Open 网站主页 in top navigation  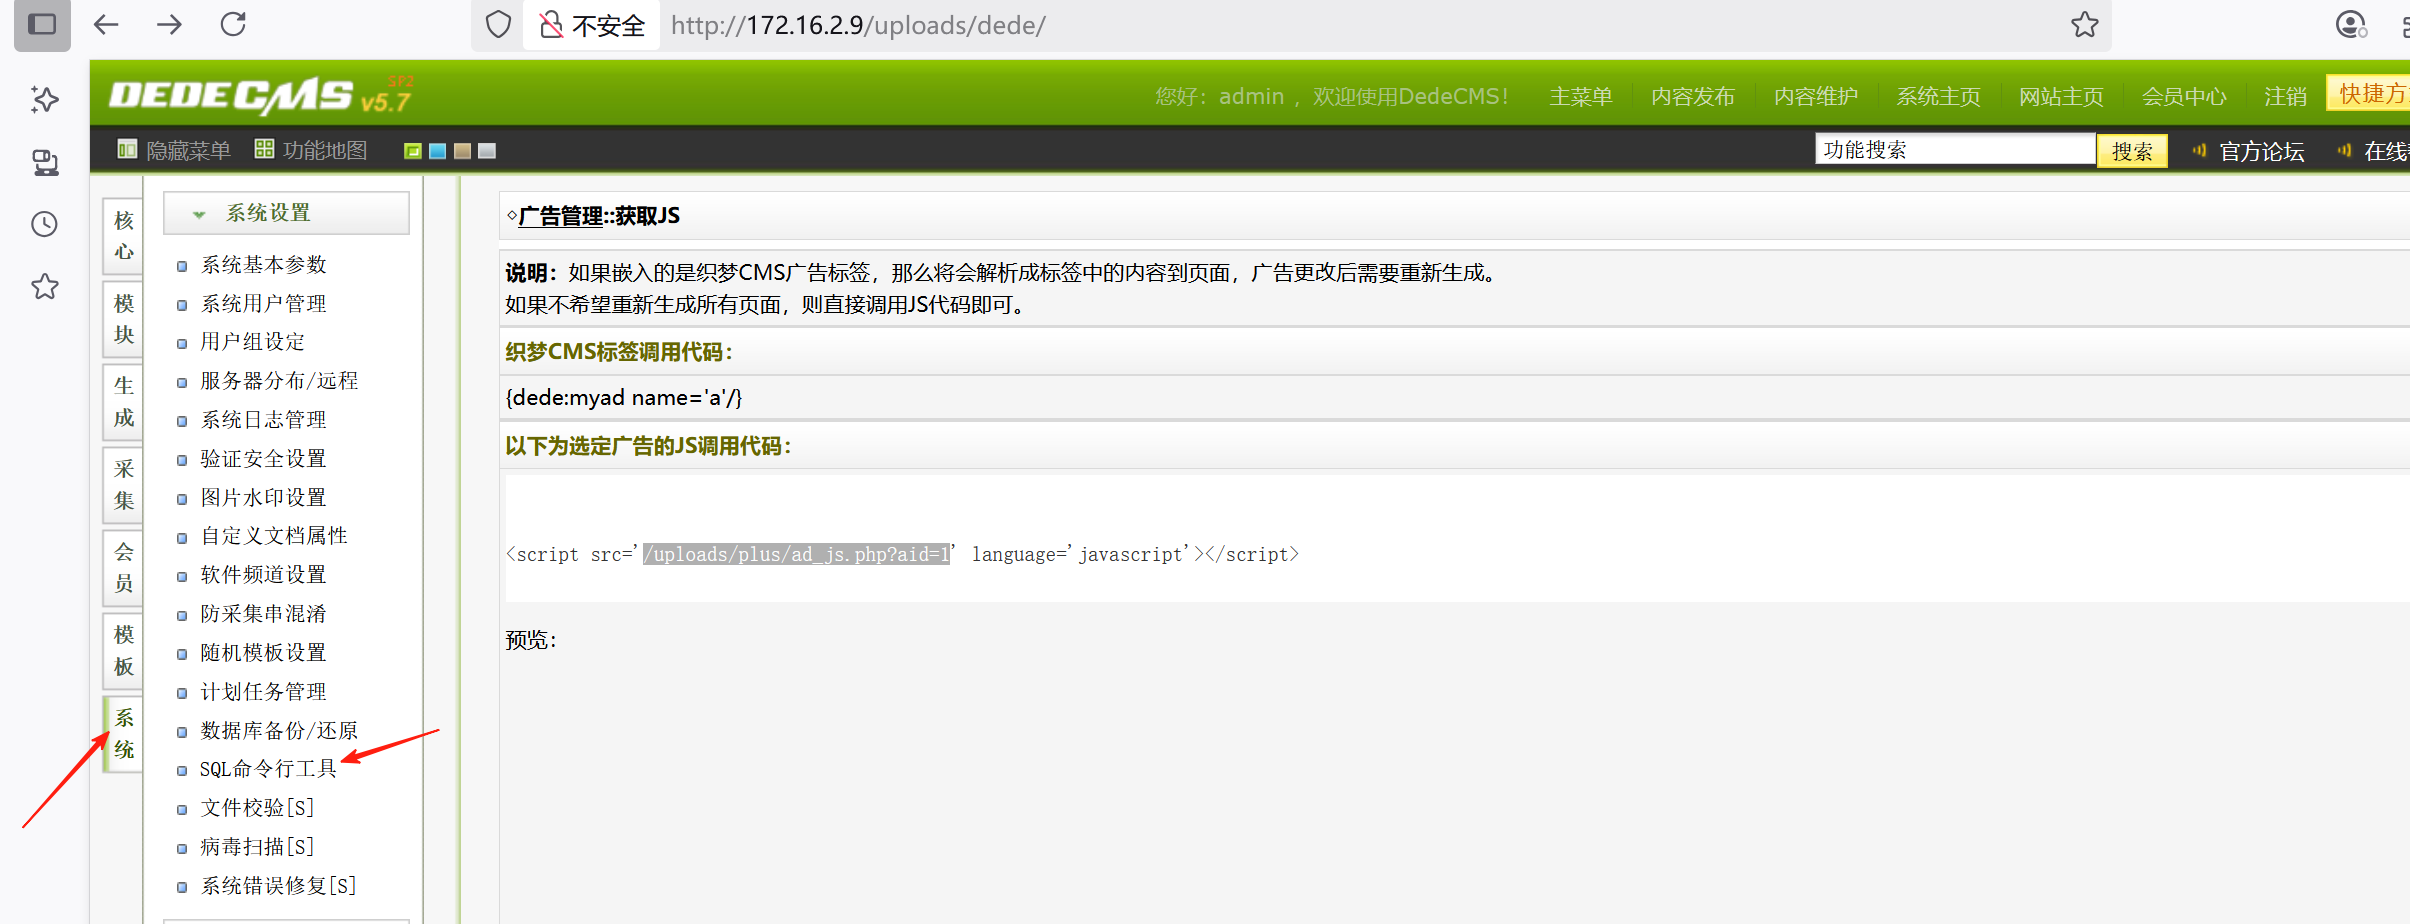click(2062, 97)
